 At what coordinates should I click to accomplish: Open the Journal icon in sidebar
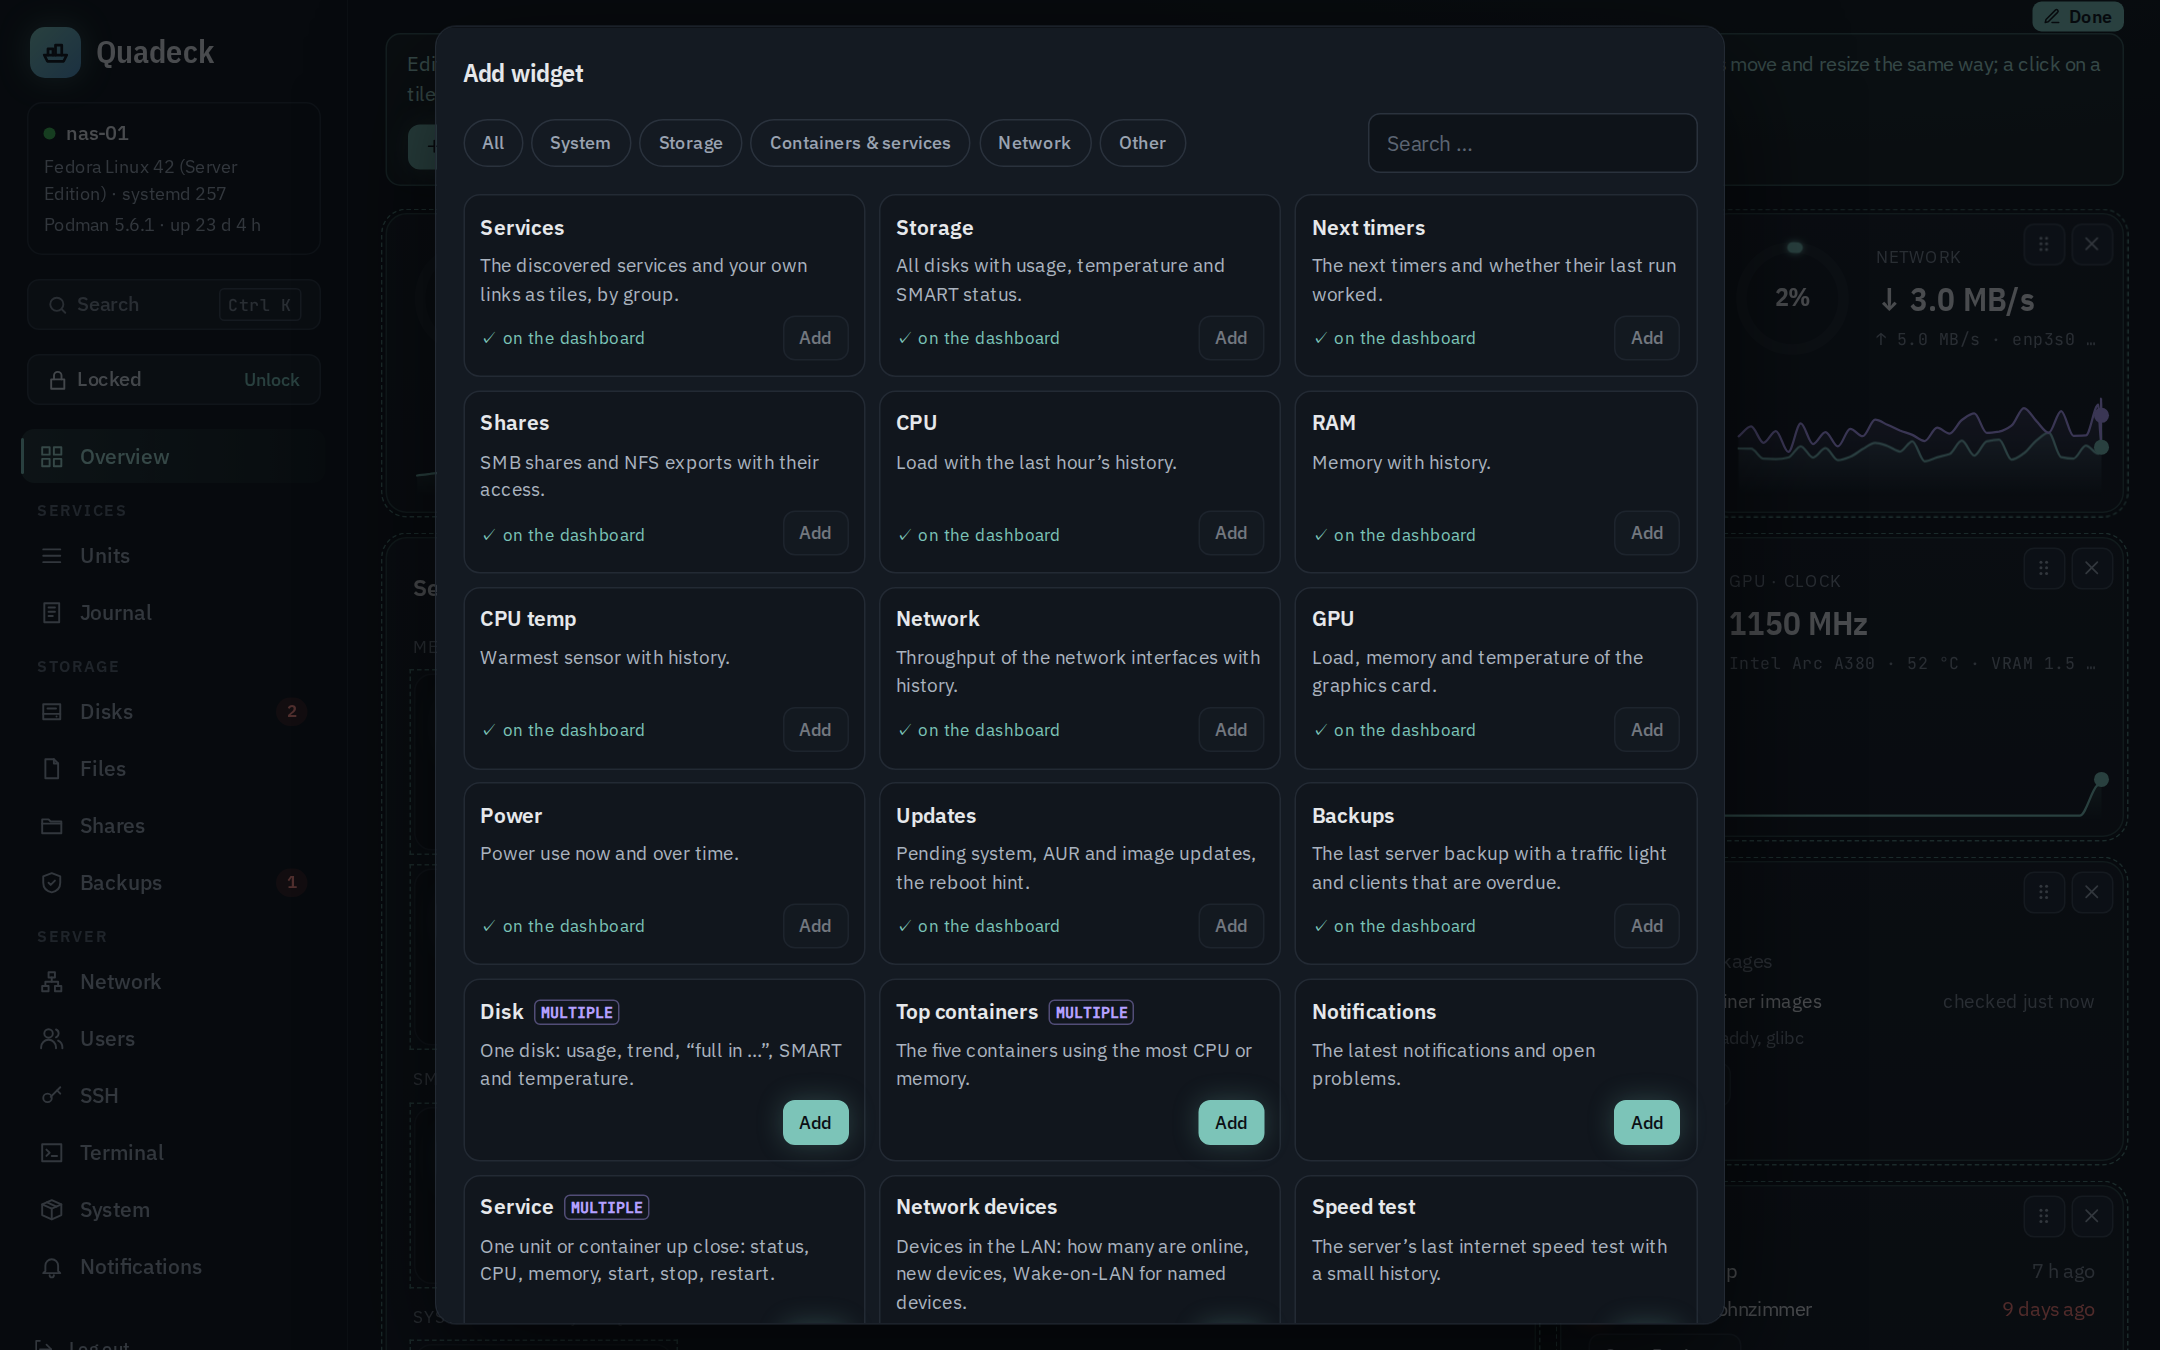tap(52, 613)
